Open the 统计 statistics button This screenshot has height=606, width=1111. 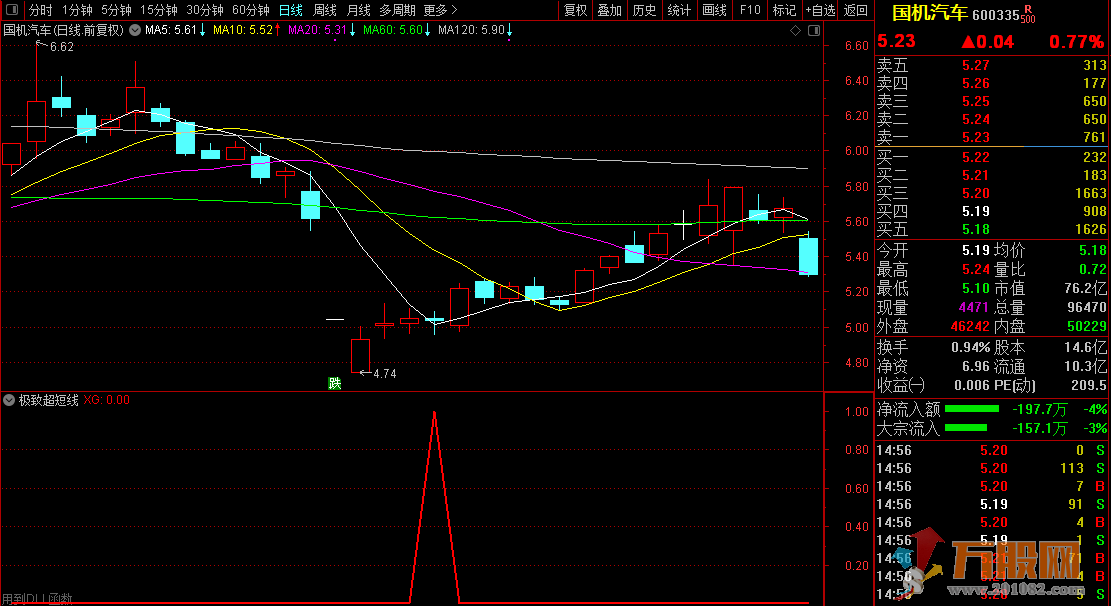679,10
